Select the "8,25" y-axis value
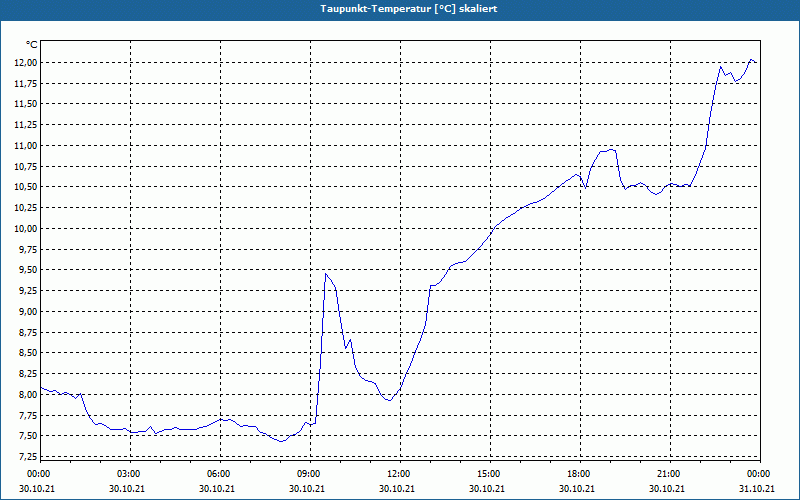800x500 pixels. [29, 373]
